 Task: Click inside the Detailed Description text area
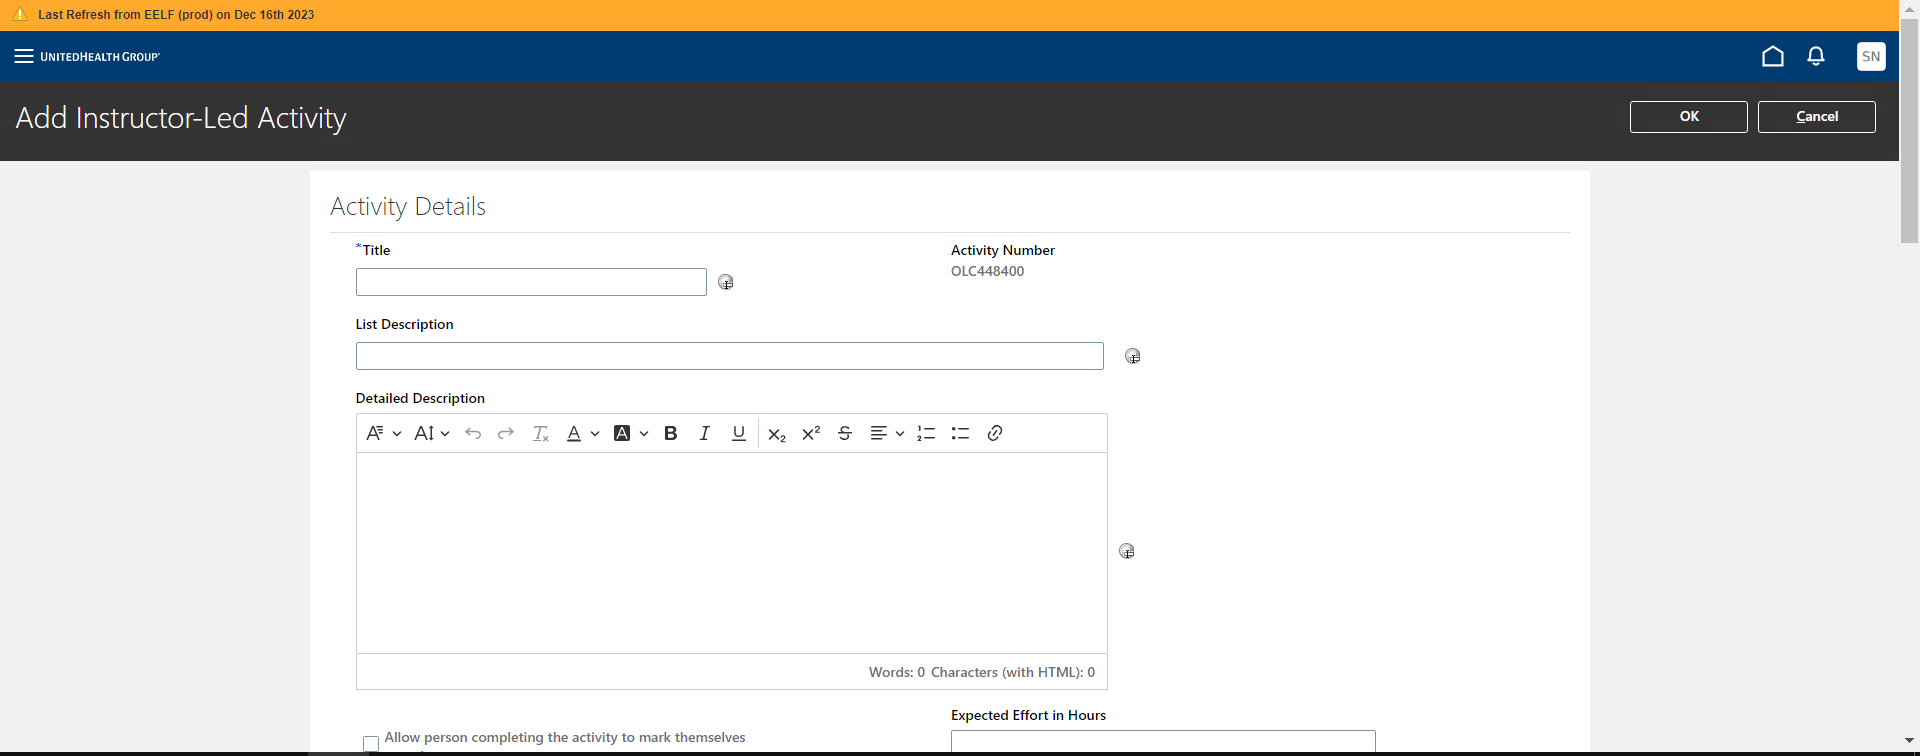point(732,553)
